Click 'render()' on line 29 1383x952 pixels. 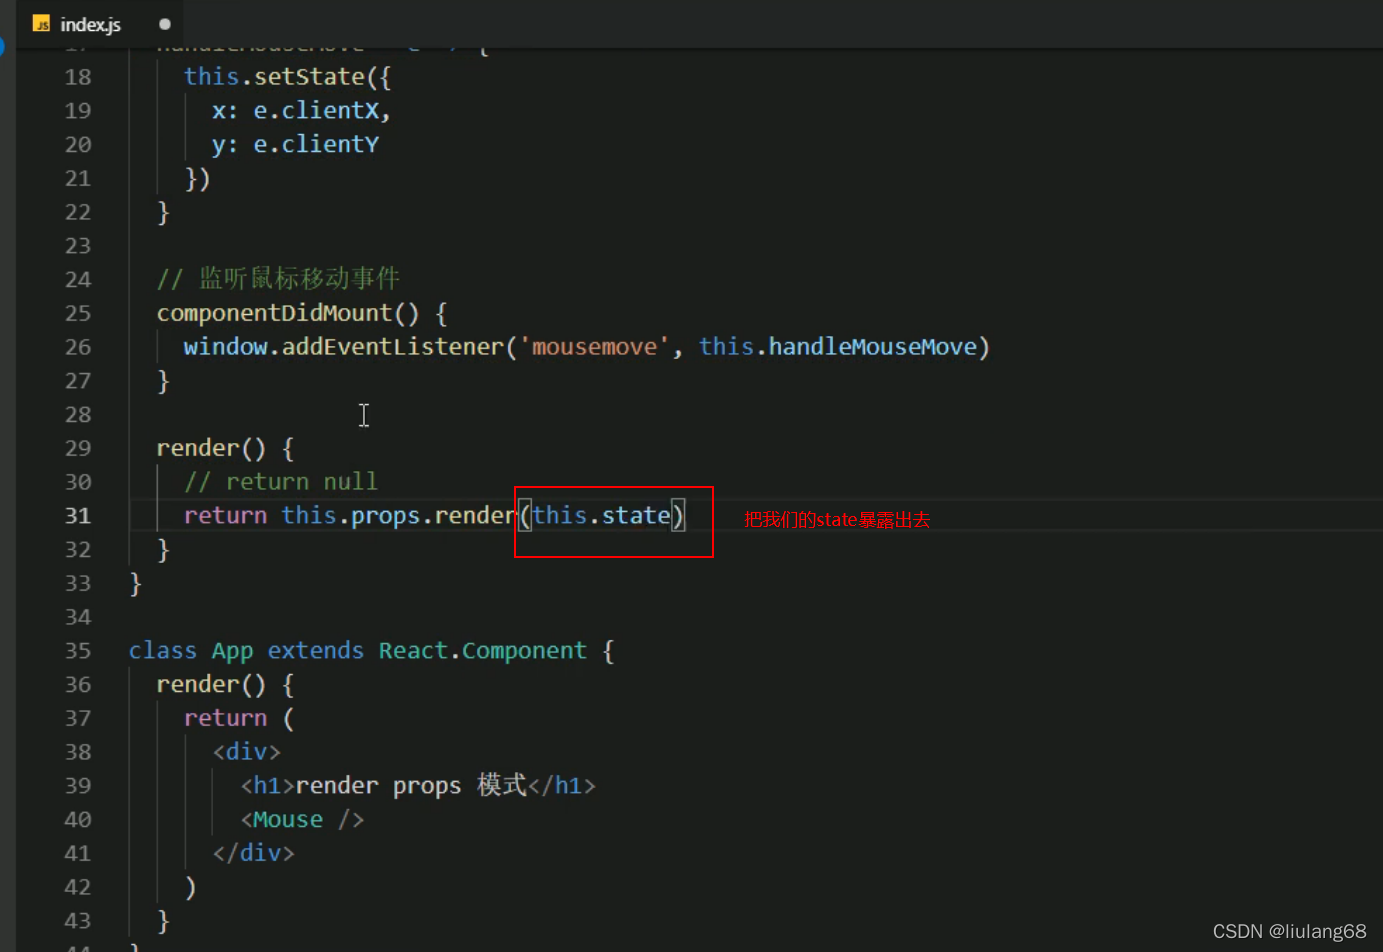click(x=211, y=448)
